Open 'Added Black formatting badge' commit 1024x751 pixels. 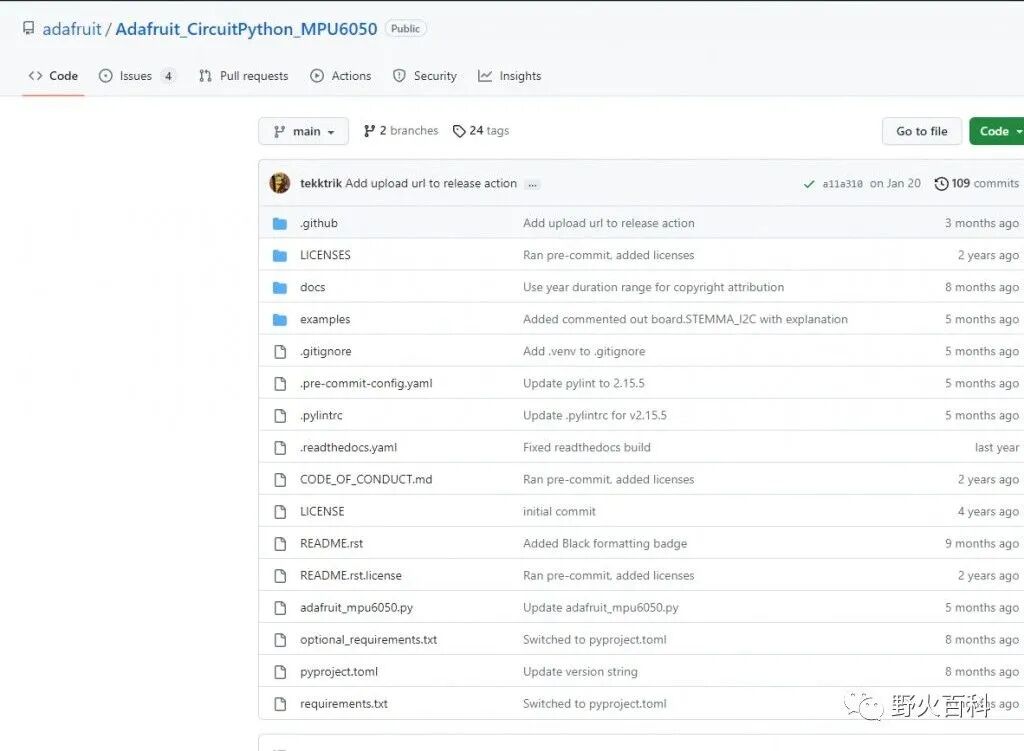[605, 543]
